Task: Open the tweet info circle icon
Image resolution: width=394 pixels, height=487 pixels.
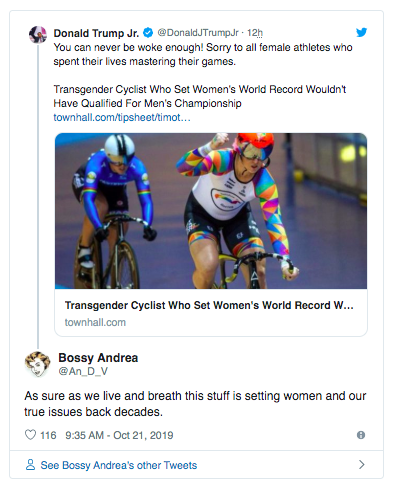Action: pyautogui.click(x=361, y=435)
